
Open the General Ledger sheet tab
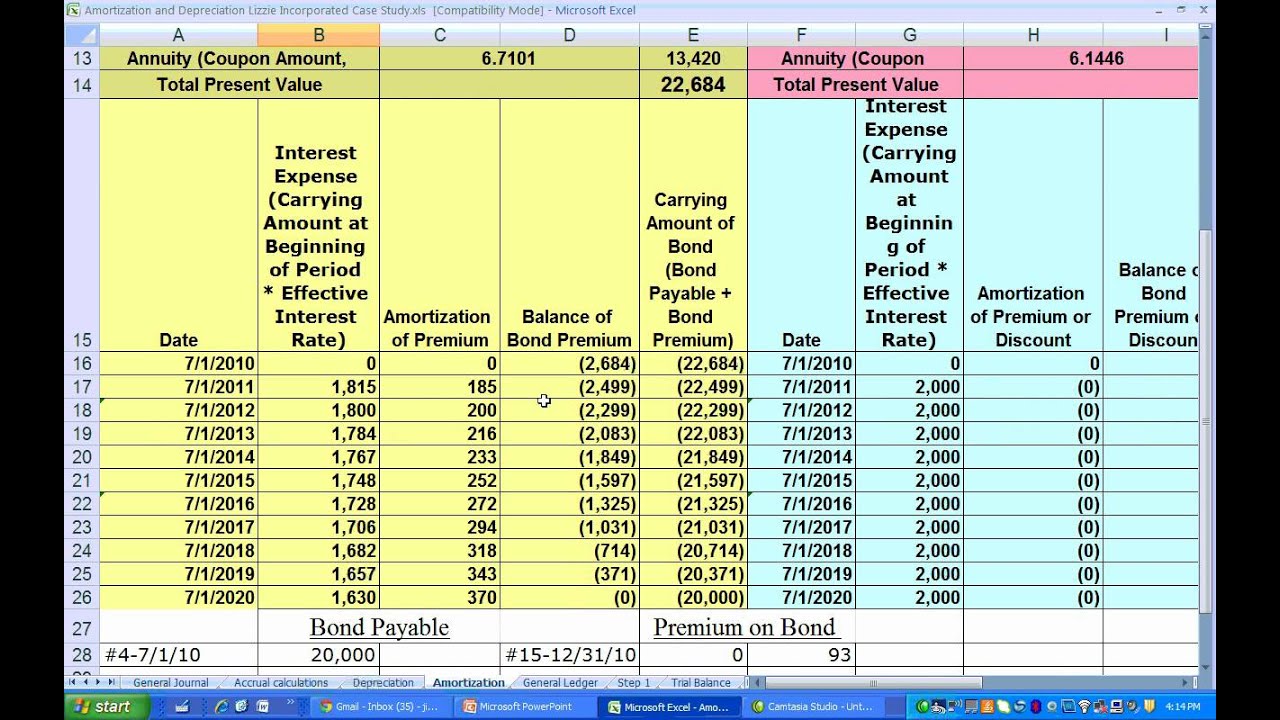click(560, 683)
